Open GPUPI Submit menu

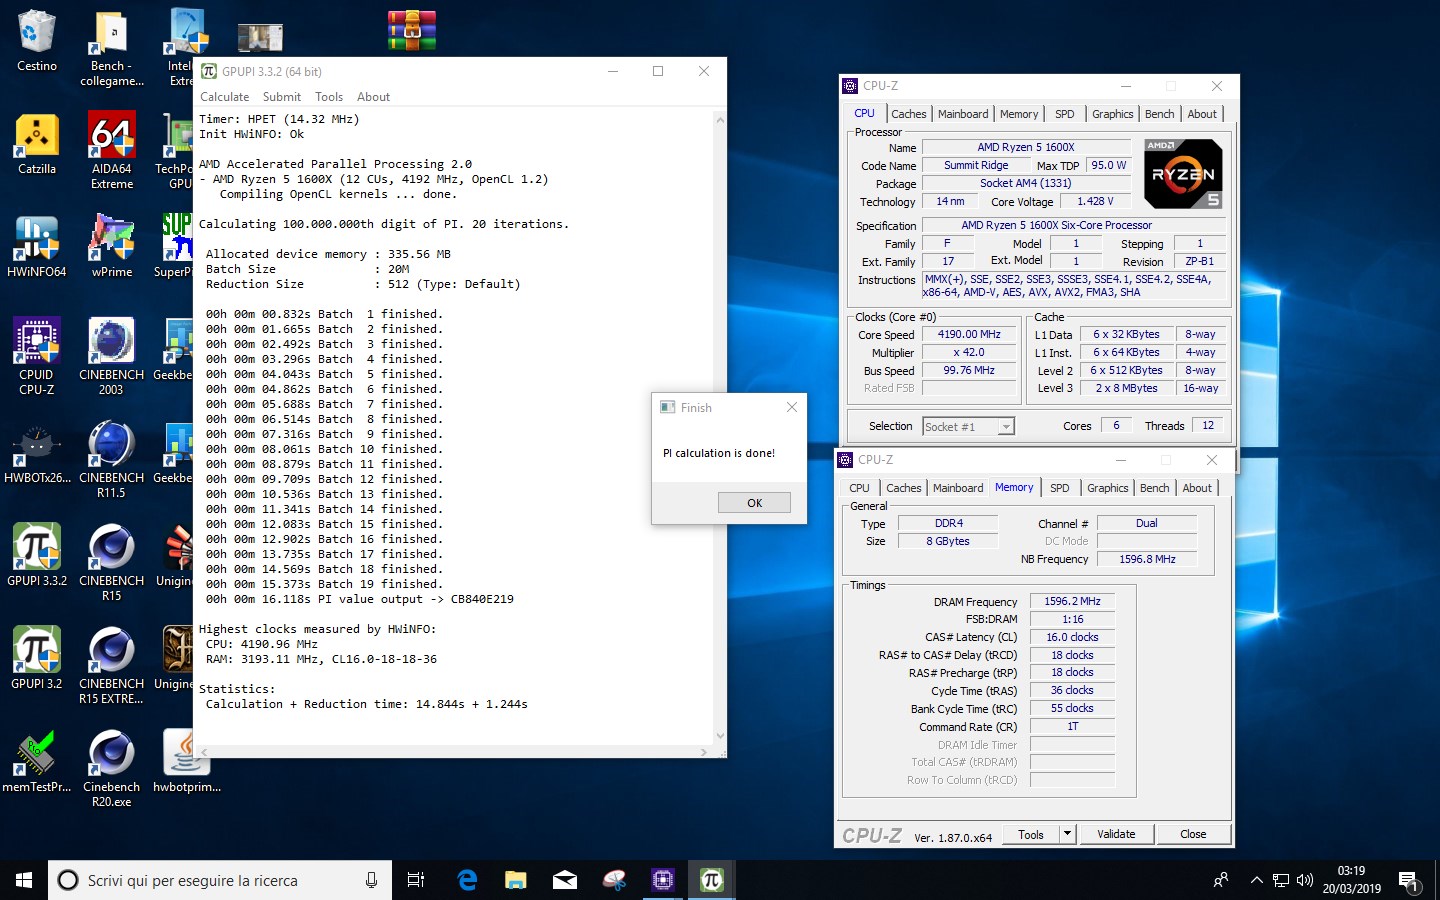pos(282,97)
